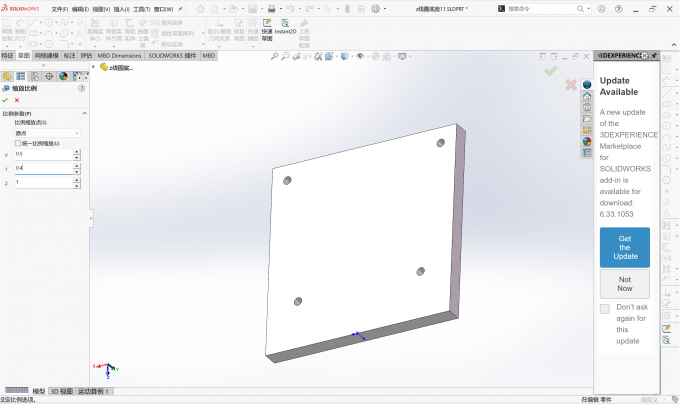Open File Explorer folder task pane tab
The image size is (680, 404).
point(587,118)
